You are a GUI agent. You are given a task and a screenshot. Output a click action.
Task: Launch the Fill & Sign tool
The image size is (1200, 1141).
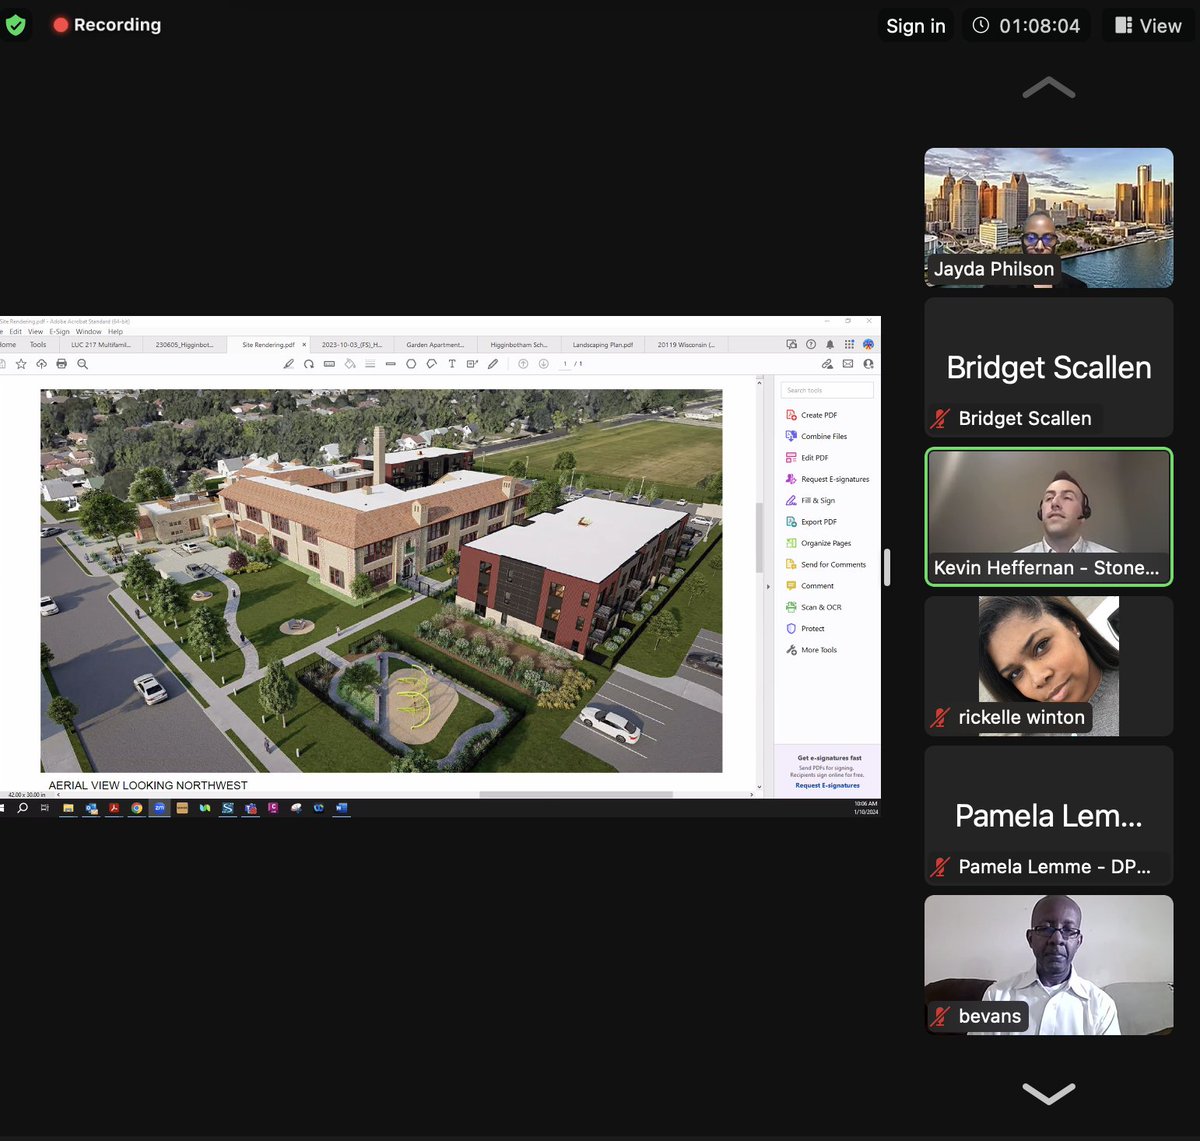tap(811, 500)
